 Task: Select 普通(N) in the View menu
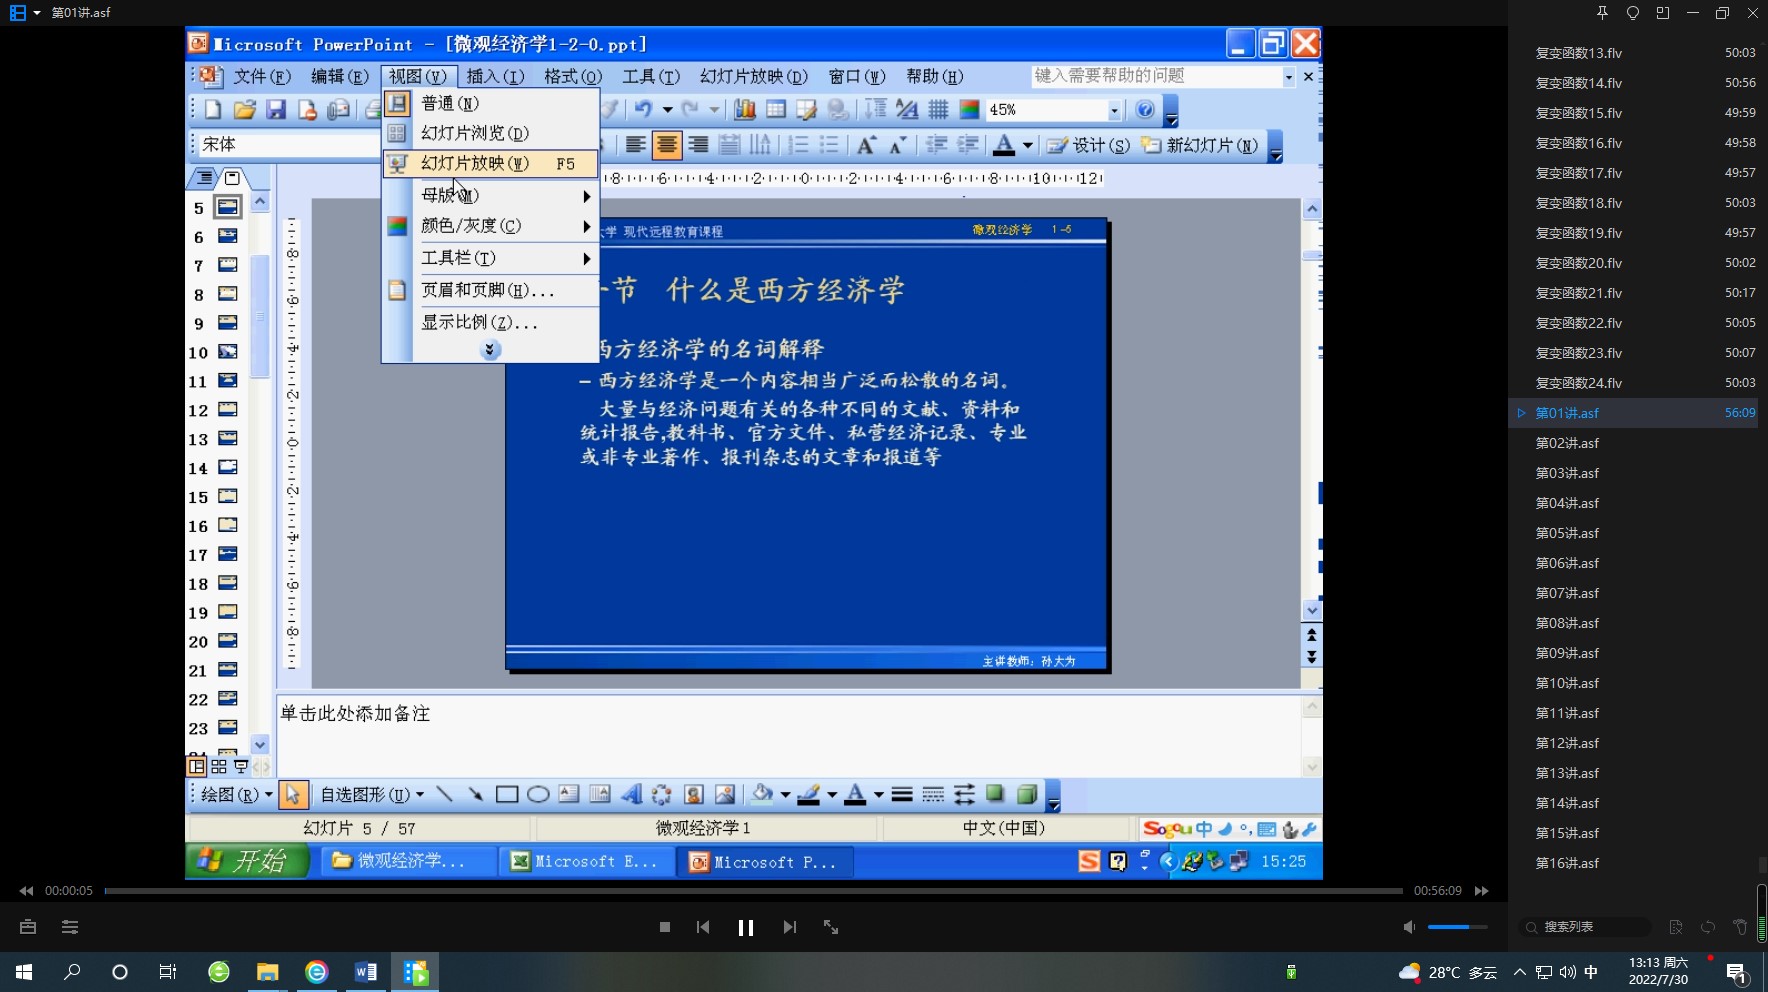click(491, 103)
